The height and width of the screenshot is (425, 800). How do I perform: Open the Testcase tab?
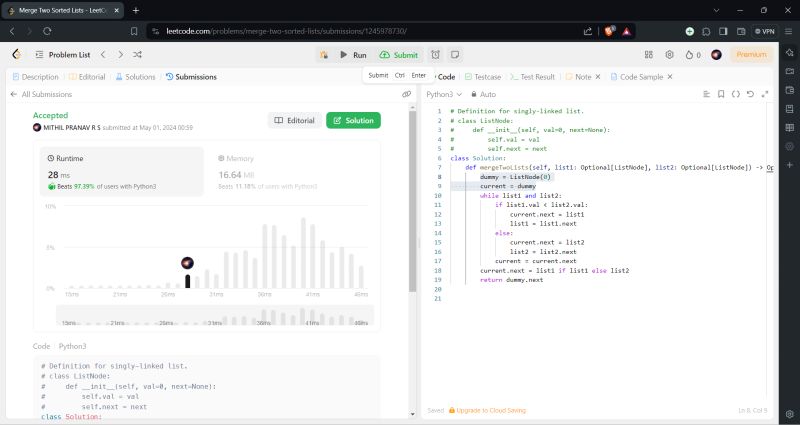coord(483,77)
